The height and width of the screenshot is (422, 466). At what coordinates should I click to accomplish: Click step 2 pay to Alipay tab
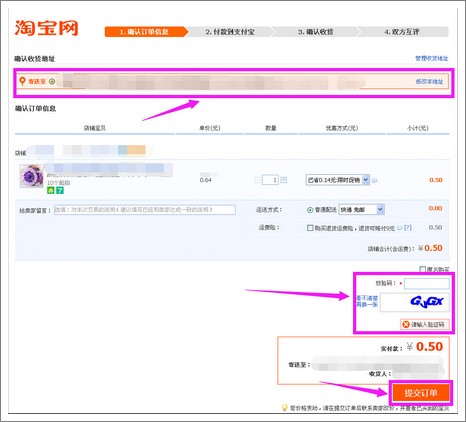pos(230,32)
